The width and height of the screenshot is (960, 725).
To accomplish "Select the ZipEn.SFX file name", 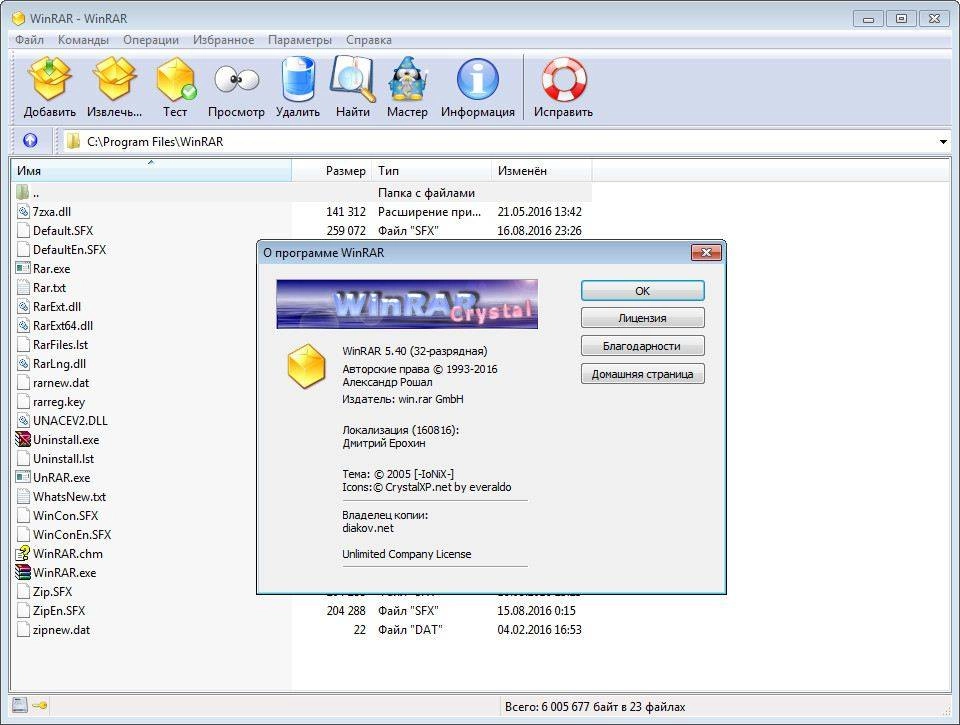I will point(59,610).
